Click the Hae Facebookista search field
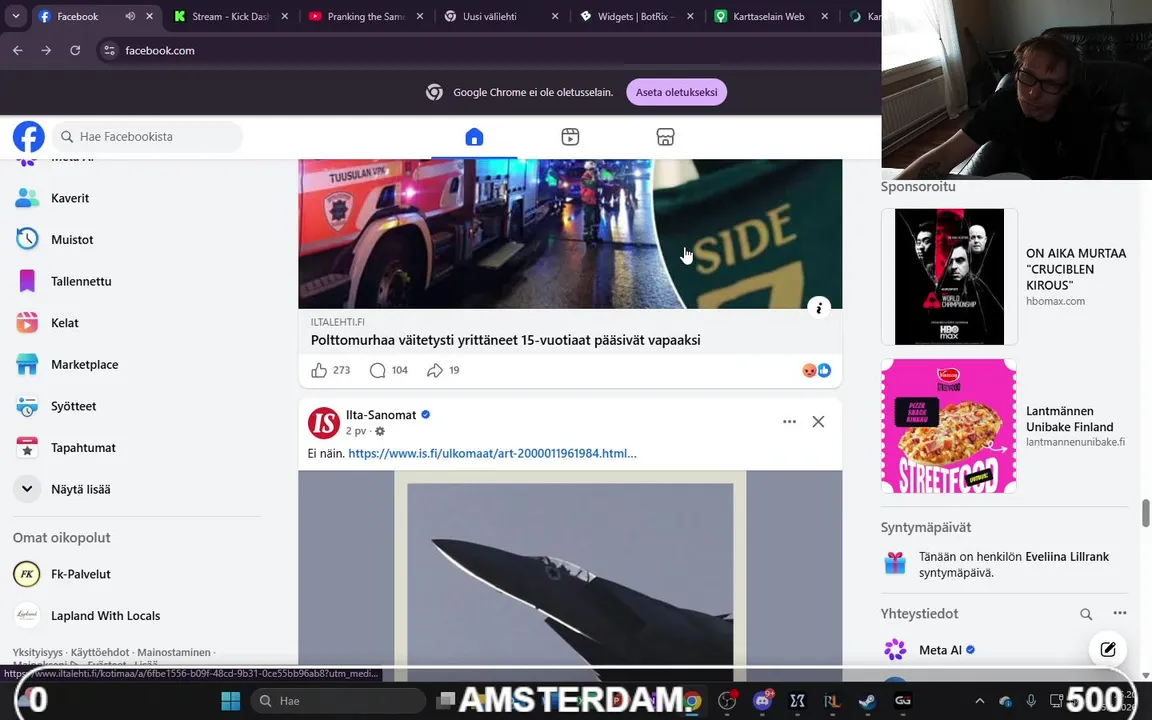The height and width of the screenshot is (720, 1152). point(147,137)
